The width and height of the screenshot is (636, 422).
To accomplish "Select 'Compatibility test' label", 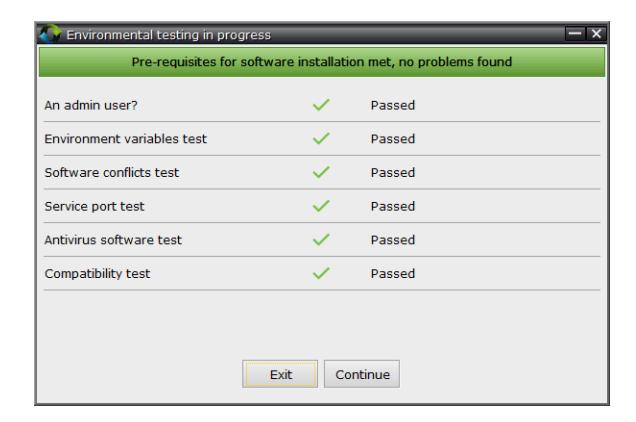I will (97, 274).
